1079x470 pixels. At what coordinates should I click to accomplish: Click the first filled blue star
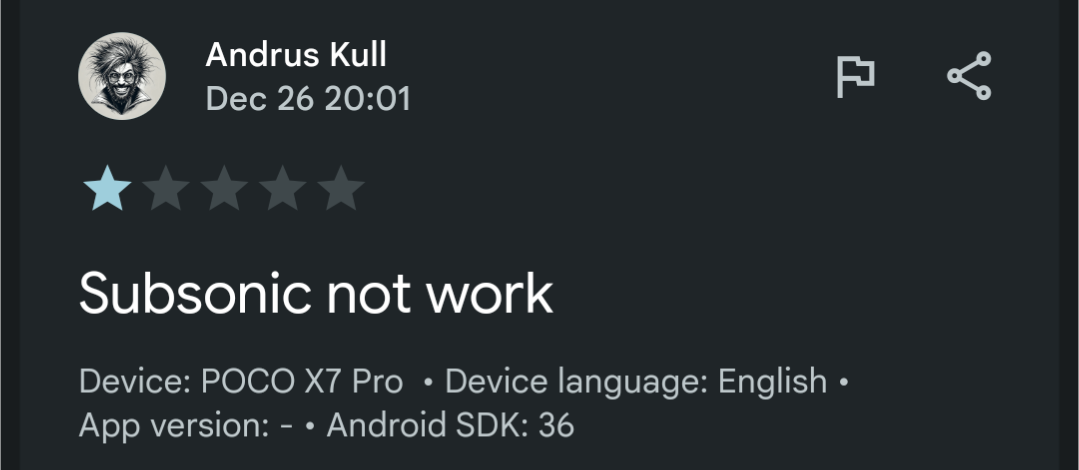[106, 189]
